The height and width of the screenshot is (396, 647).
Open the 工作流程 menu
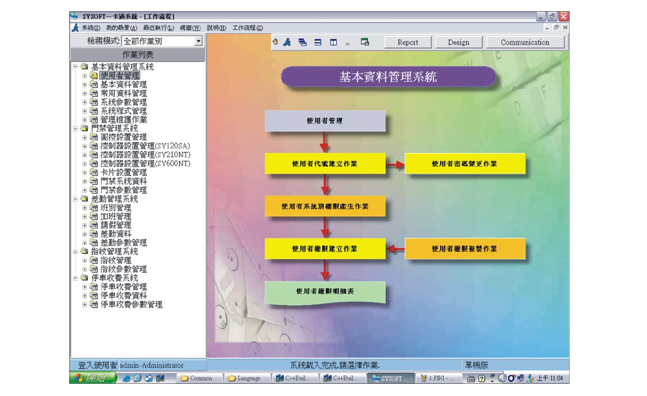click(x=248, y=28)
